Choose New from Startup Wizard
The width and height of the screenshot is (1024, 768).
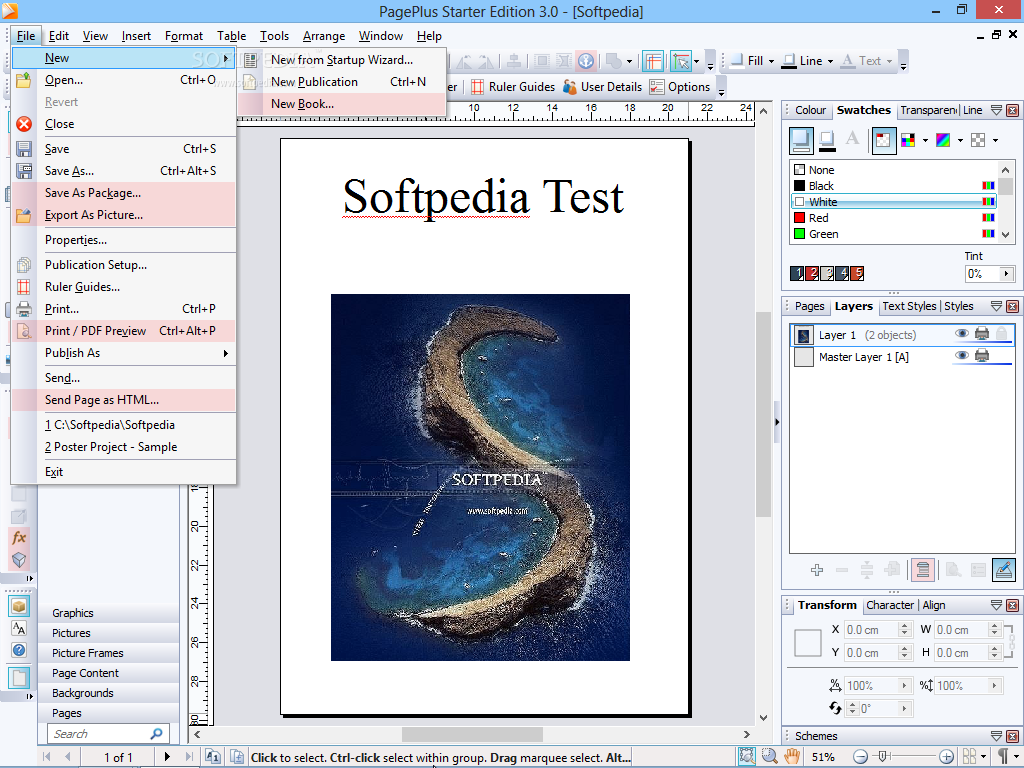[342, 60]
